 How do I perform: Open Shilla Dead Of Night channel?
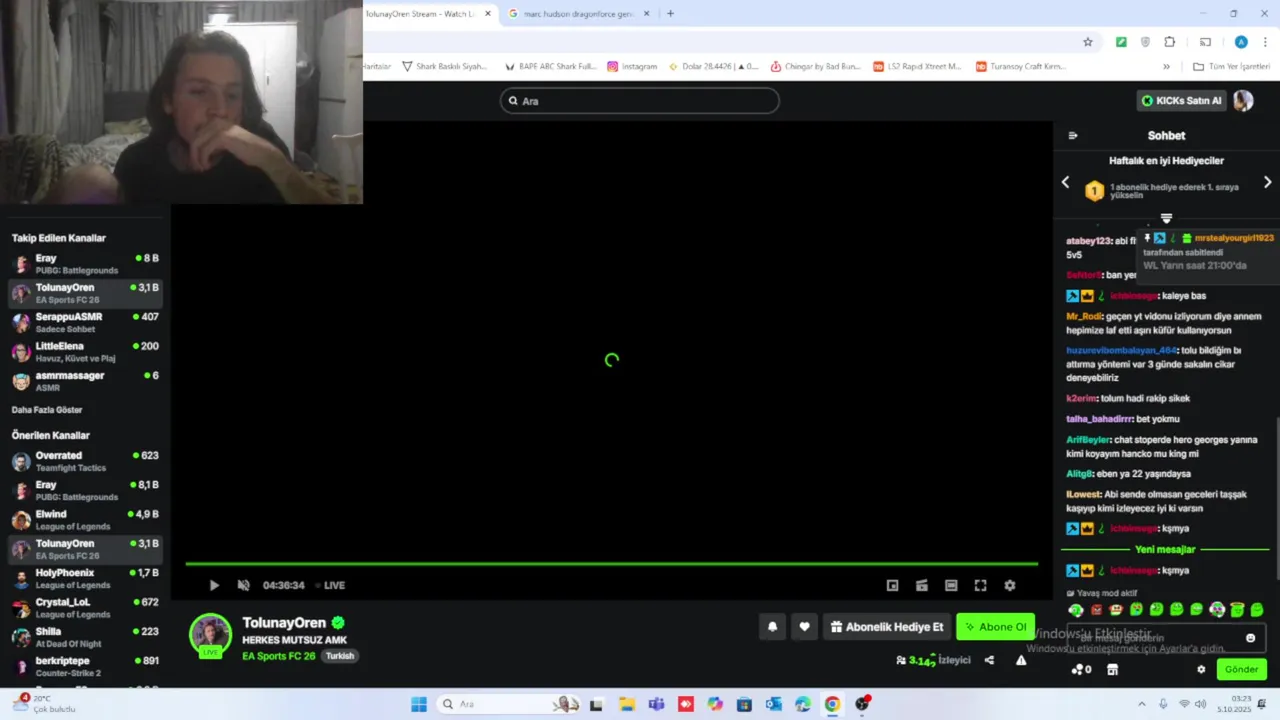86,637
